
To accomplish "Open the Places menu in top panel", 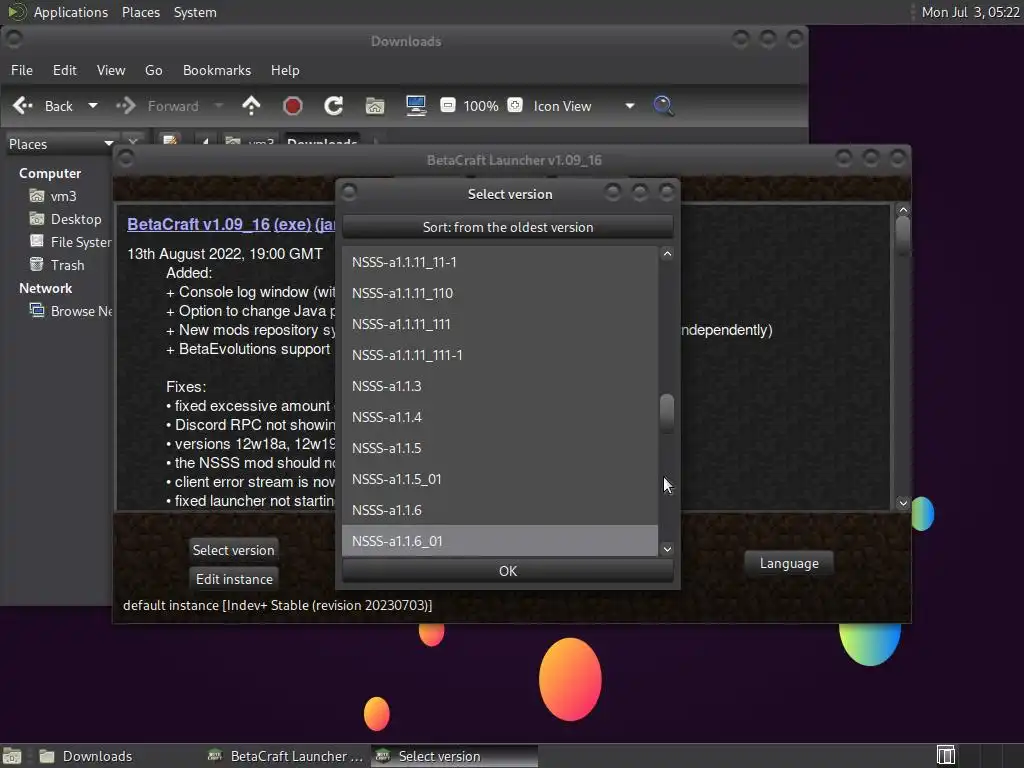I will coord(141,12).
